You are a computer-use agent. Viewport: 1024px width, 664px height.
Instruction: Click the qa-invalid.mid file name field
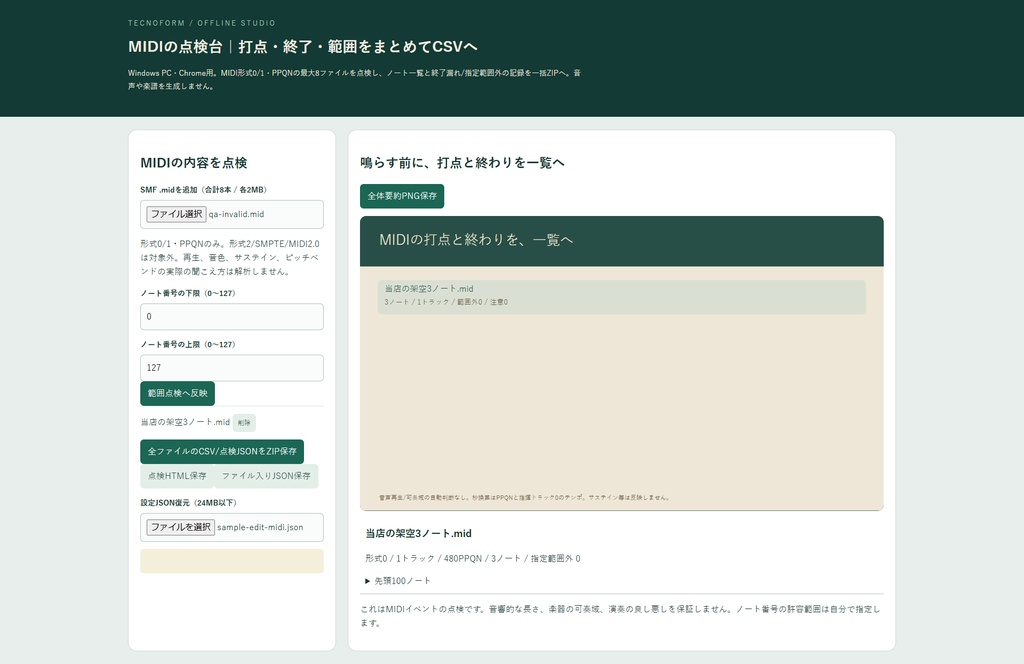tap(236, 214)
